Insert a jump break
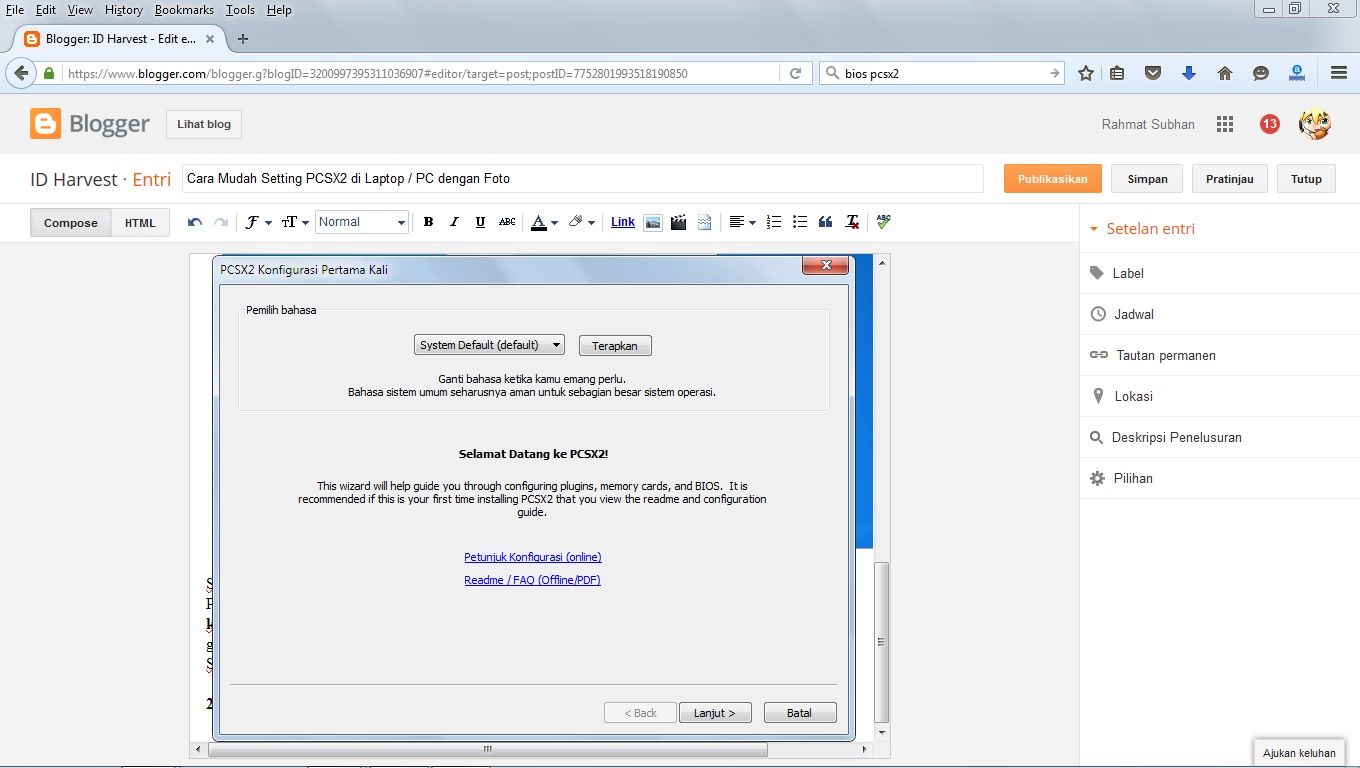Screen dimensions: 1360x768 click(x=704, y=222)
